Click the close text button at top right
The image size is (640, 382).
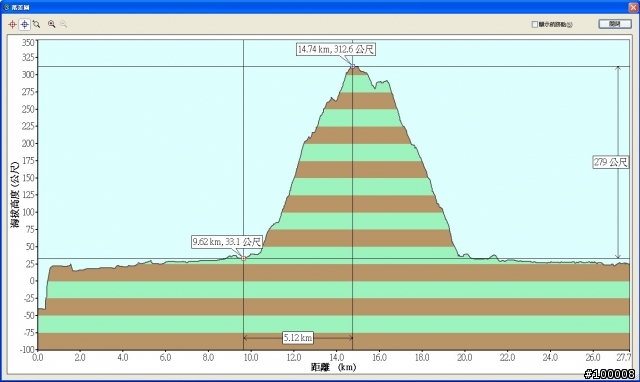(x=615, y=24)
